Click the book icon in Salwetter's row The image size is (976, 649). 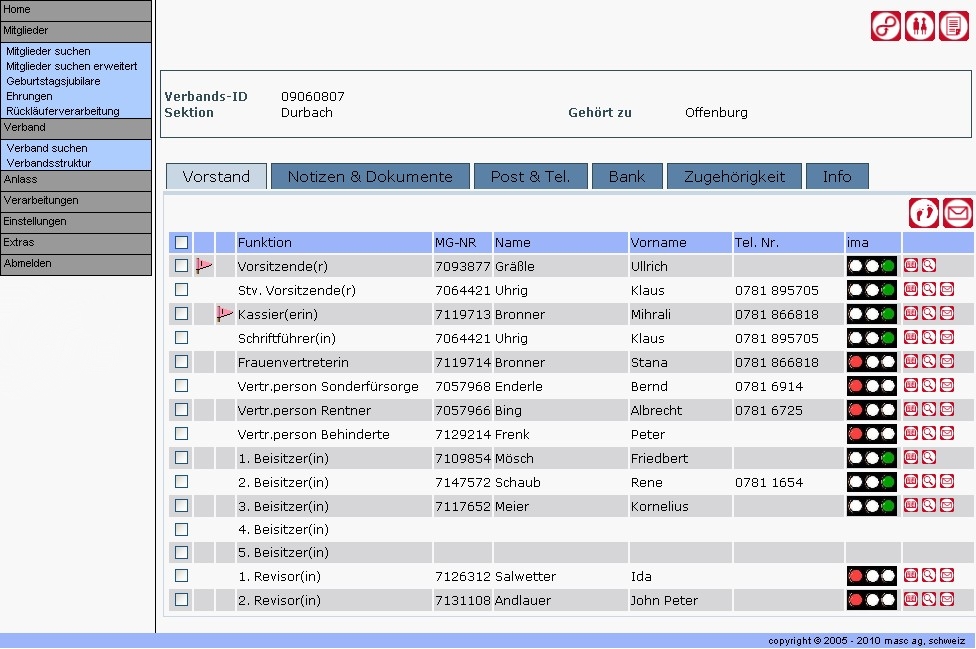(x=911, y=576)
